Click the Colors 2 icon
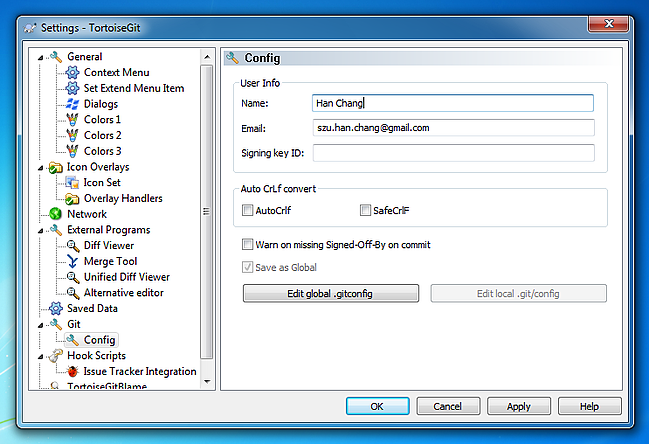Screen dimensions: 649x444 pos(72,135)
